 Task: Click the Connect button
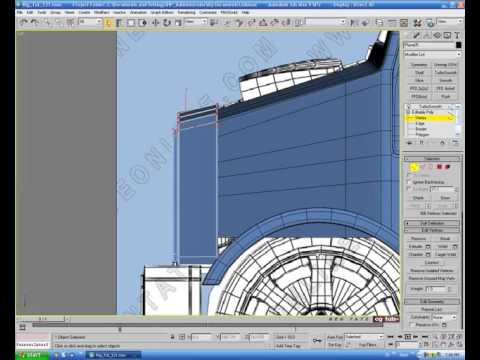432,263
